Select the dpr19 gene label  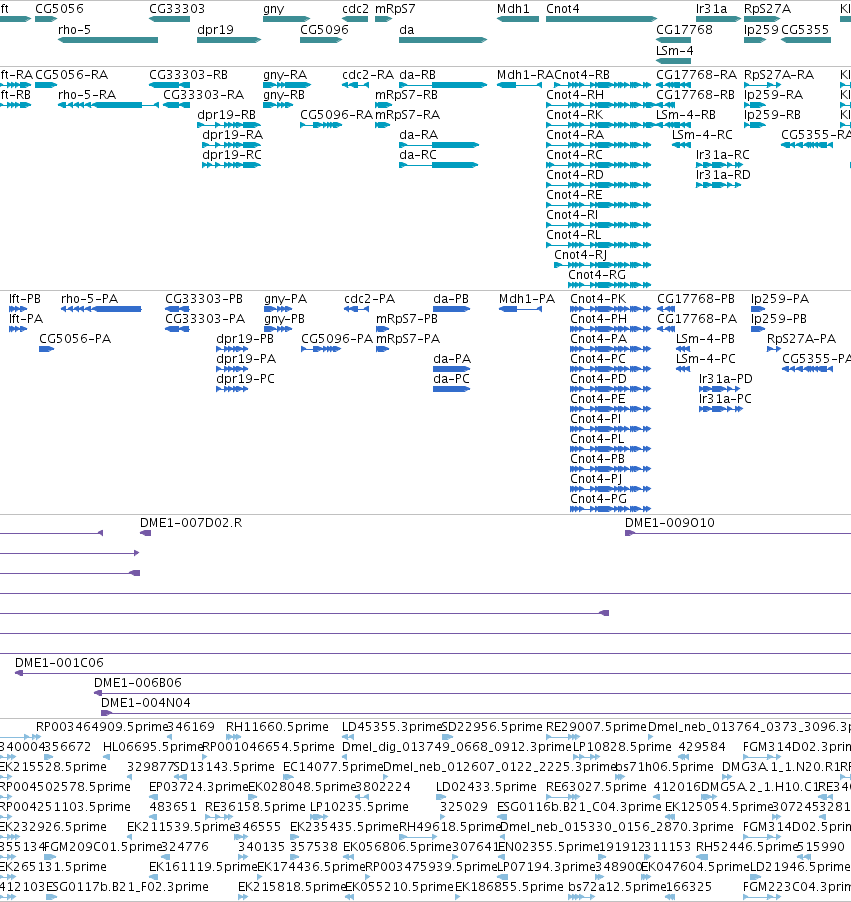point(215,30)
